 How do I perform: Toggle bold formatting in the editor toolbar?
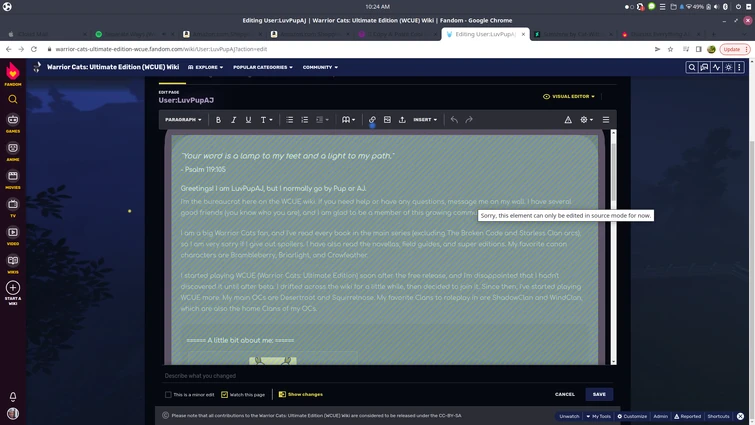[218, 120]
